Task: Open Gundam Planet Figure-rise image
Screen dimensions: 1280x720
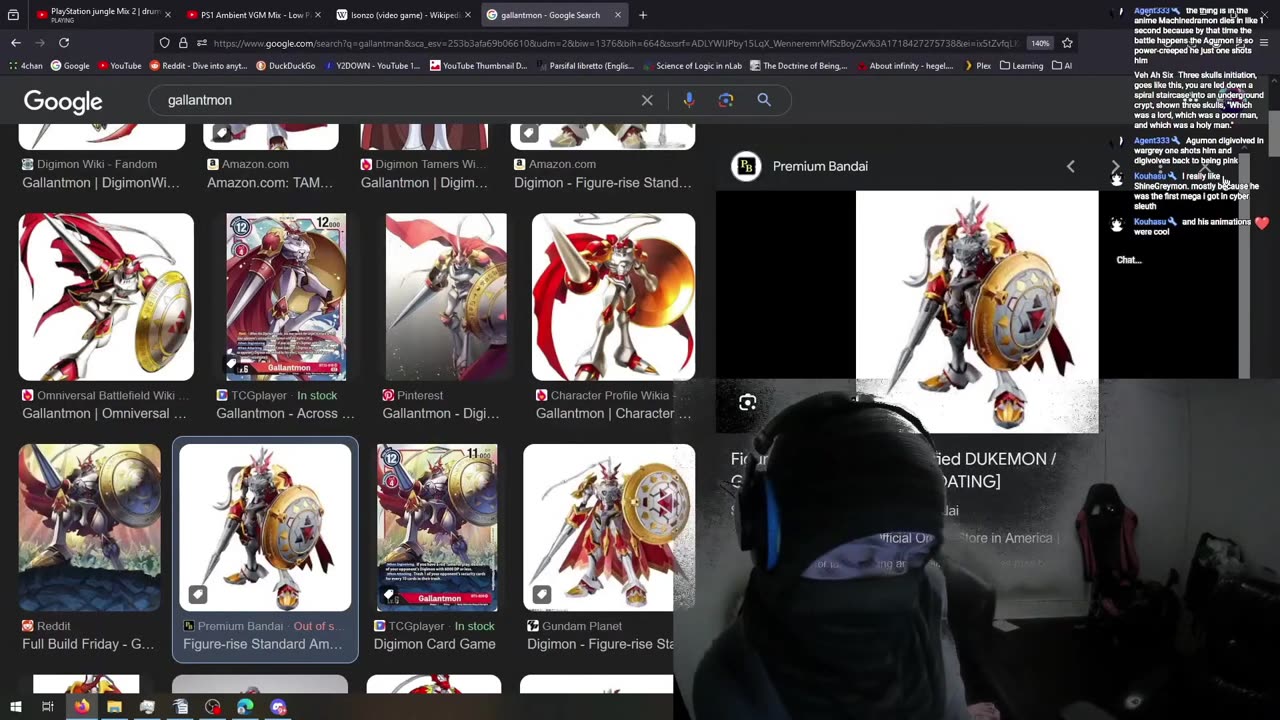Action: click(x=609, y=527)
